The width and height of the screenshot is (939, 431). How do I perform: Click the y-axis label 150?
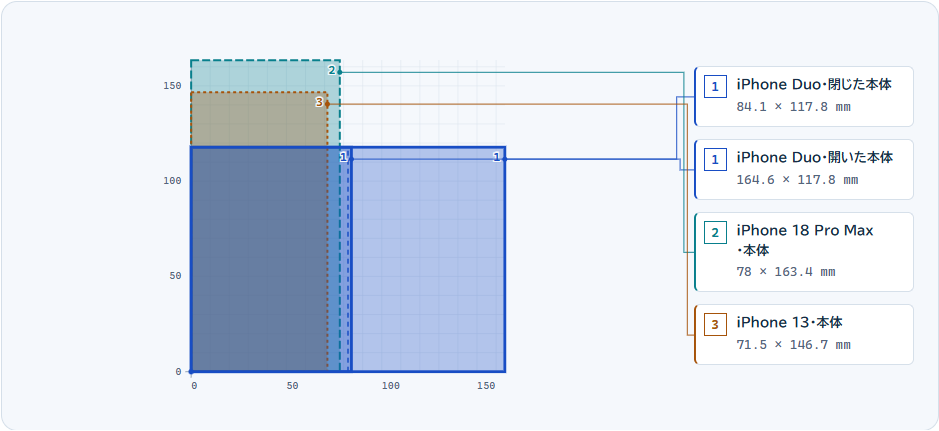(x=172, y=86)
